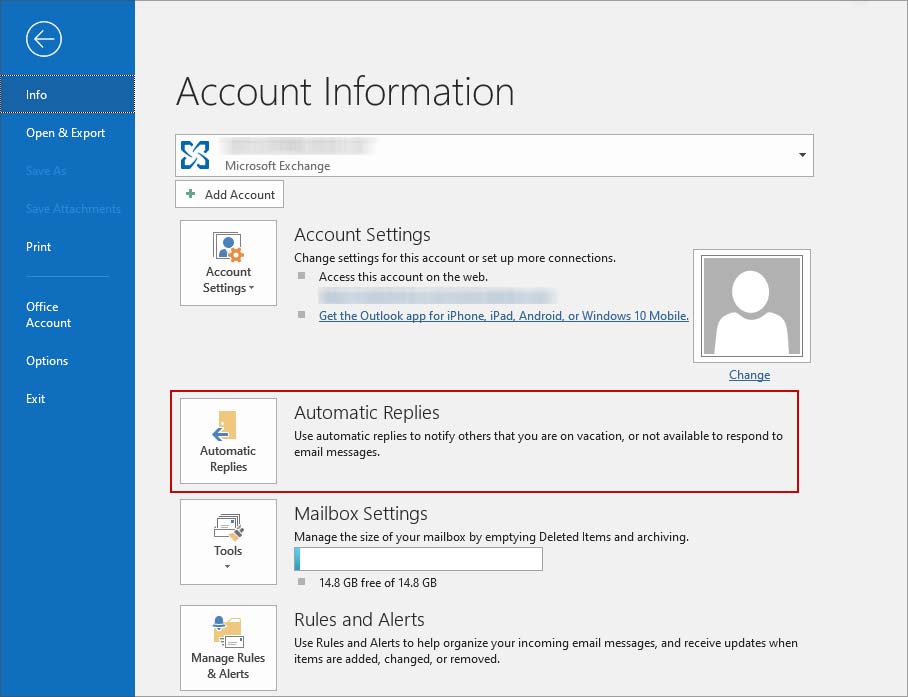
Task: Click the mailbox size progress bar
Action: click(x=418, y=559)
